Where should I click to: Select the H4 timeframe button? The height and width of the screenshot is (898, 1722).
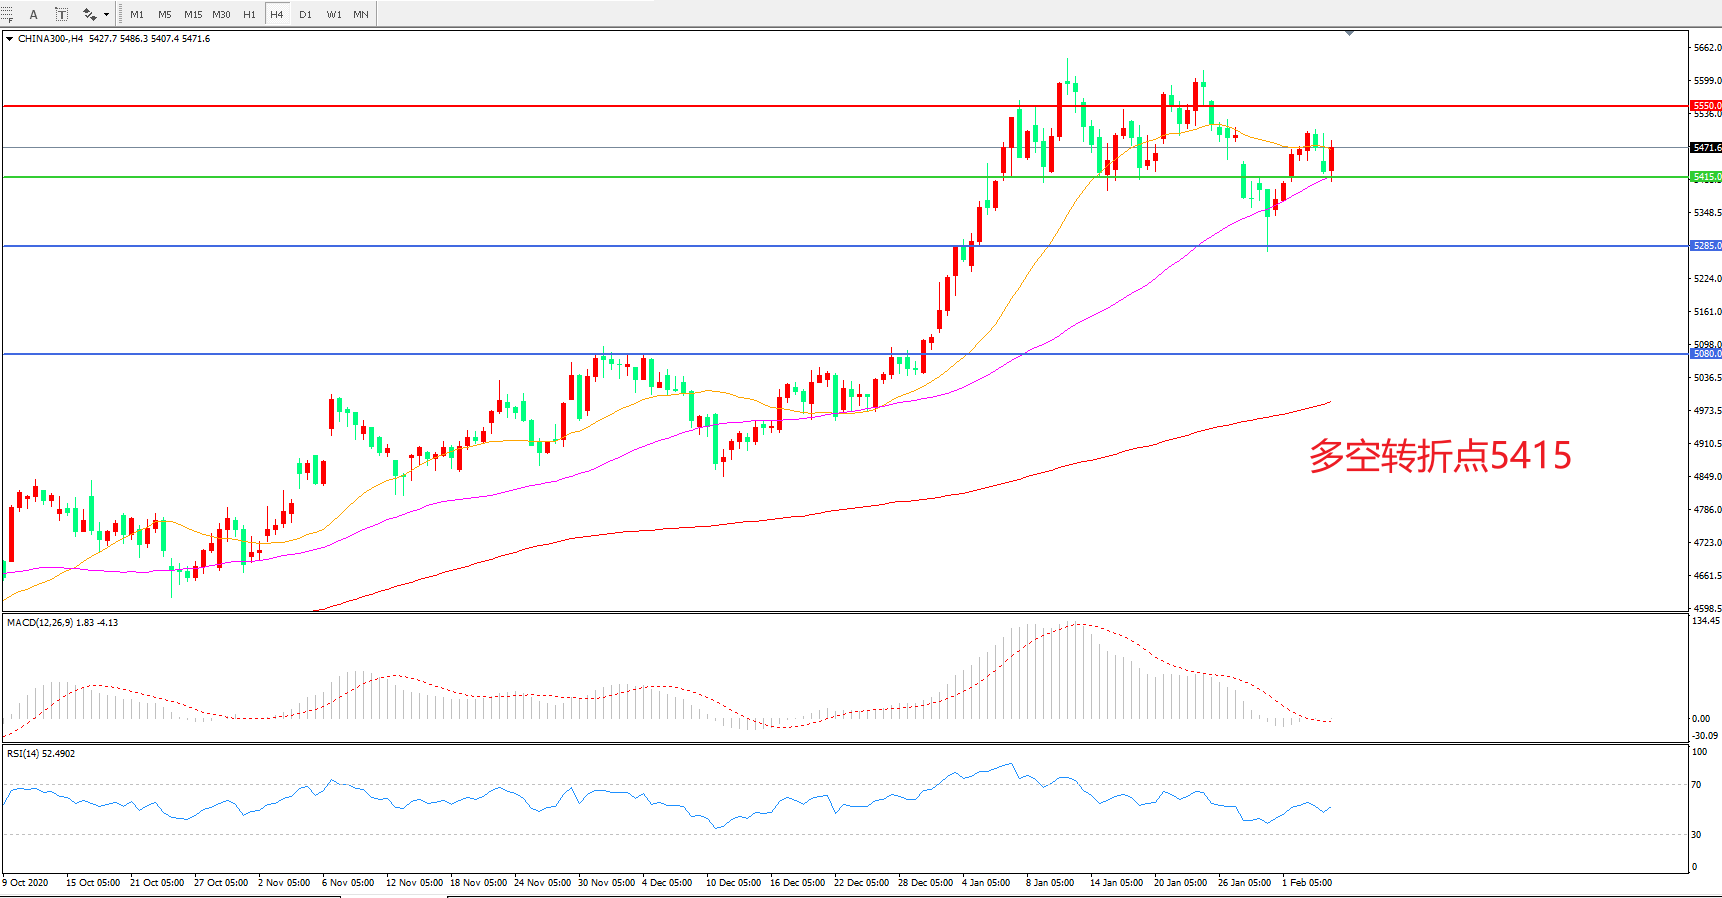(x=277, y=14)
